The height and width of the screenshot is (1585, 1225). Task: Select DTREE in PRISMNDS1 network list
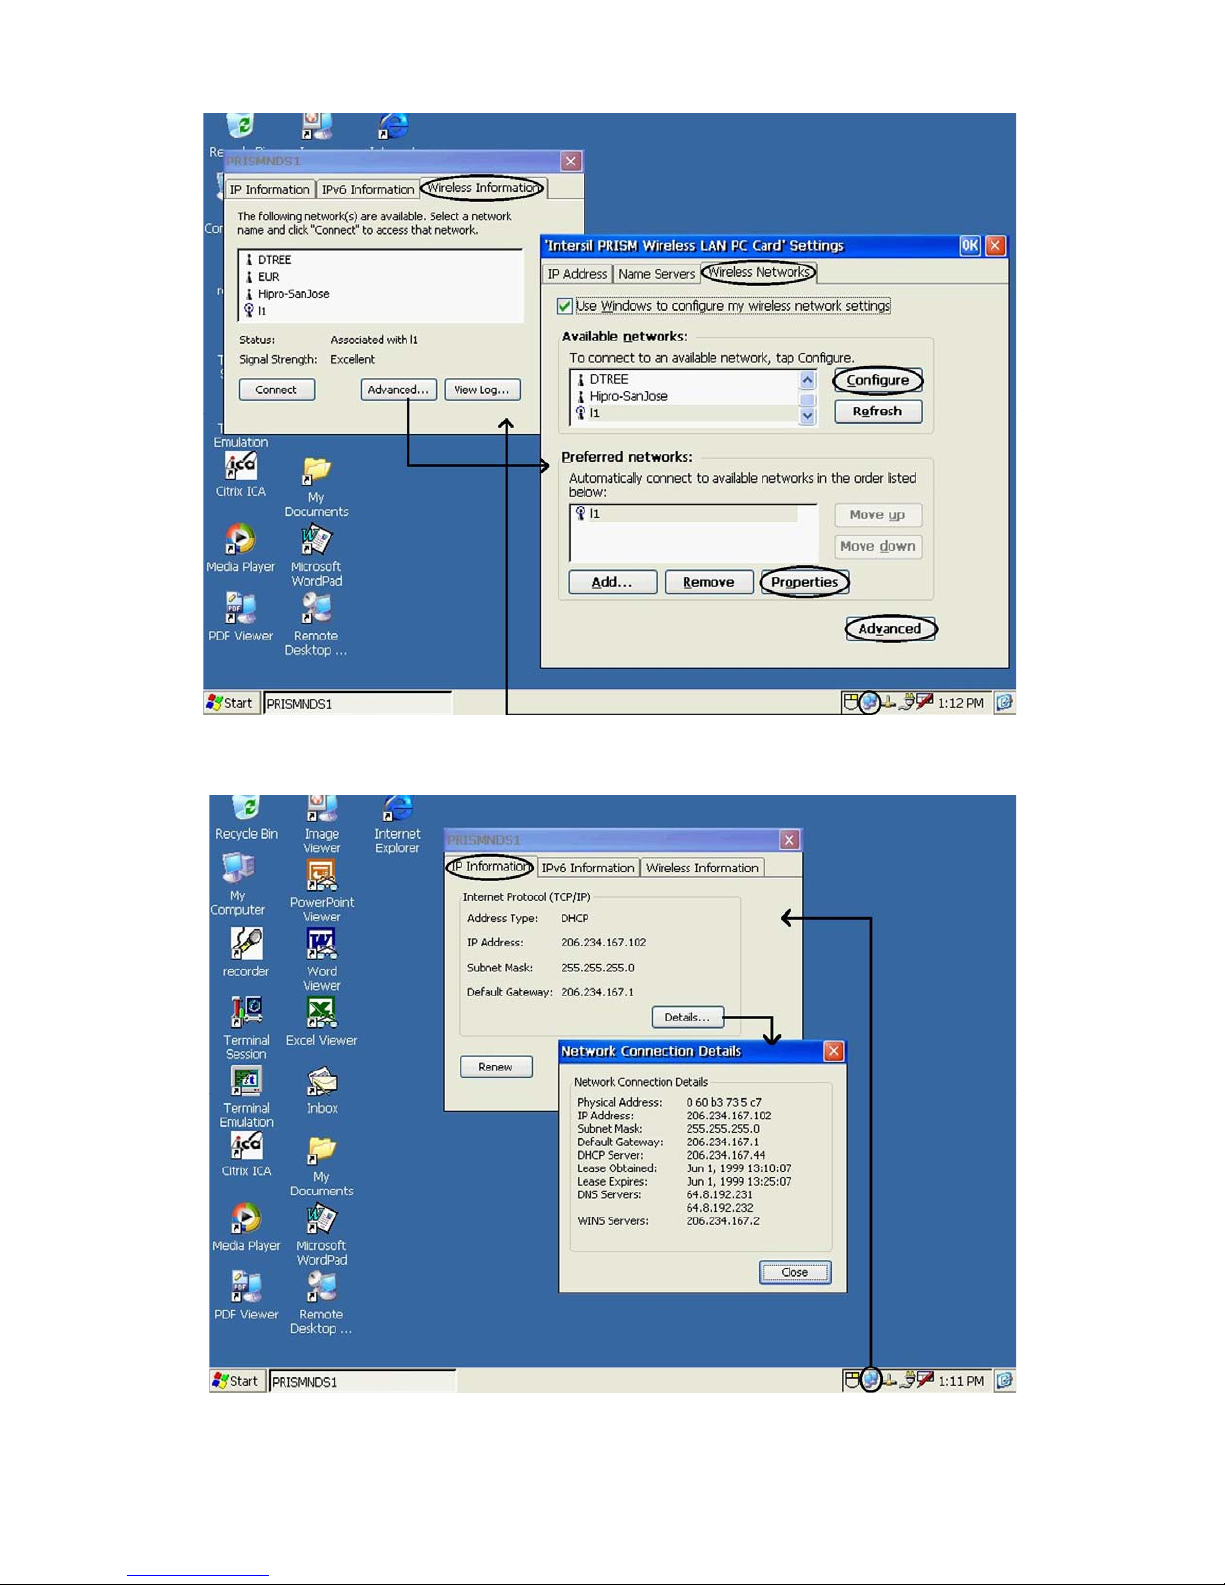pyautogui.click(x=380, y=260)
